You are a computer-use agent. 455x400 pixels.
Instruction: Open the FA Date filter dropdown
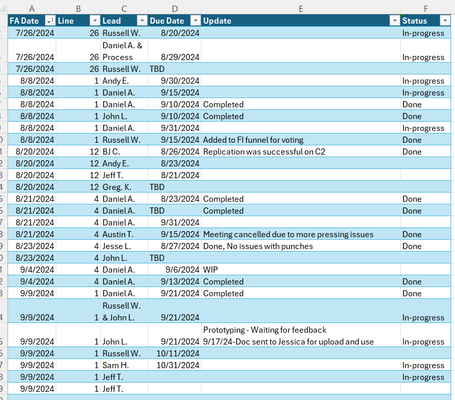click(x=50, y=21)
